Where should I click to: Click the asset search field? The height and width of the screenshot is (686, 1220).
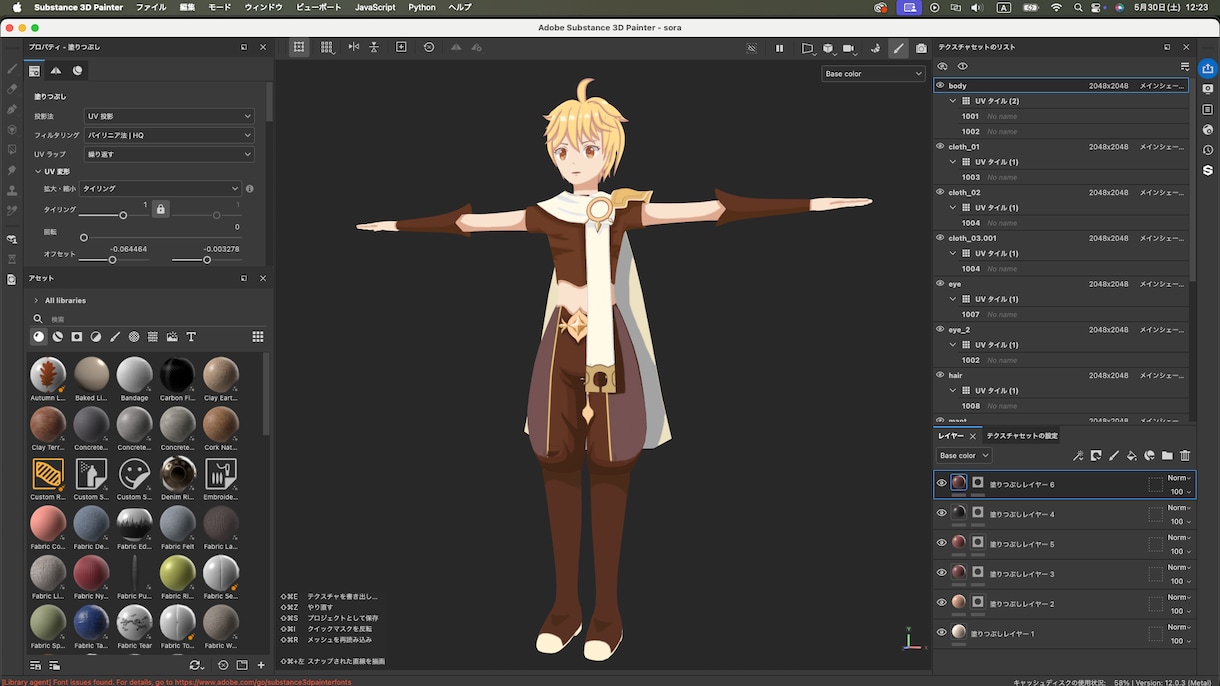coord(150,319)
